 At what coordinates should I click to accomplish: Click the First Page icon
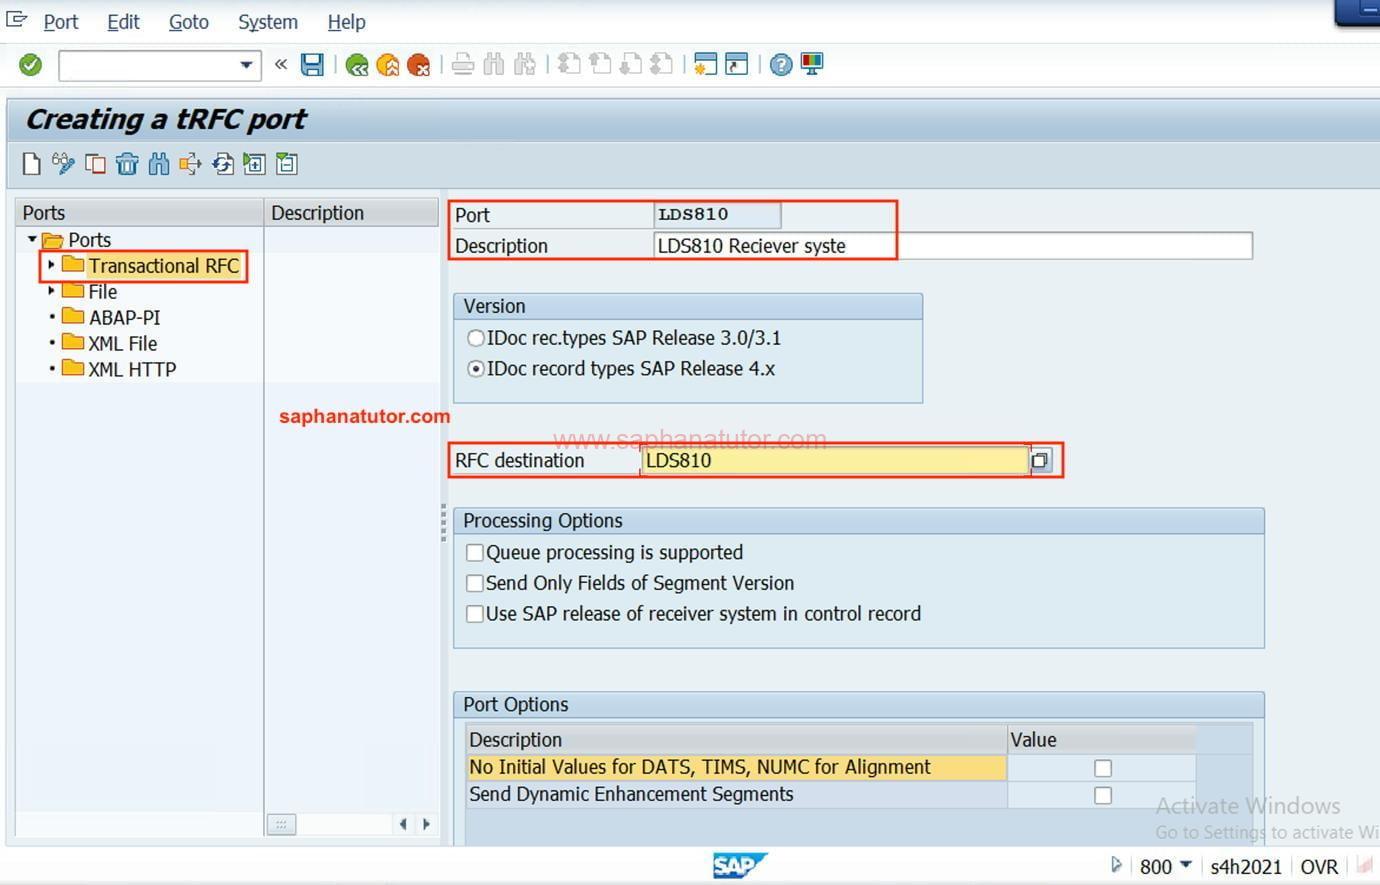tap(569, 65)
